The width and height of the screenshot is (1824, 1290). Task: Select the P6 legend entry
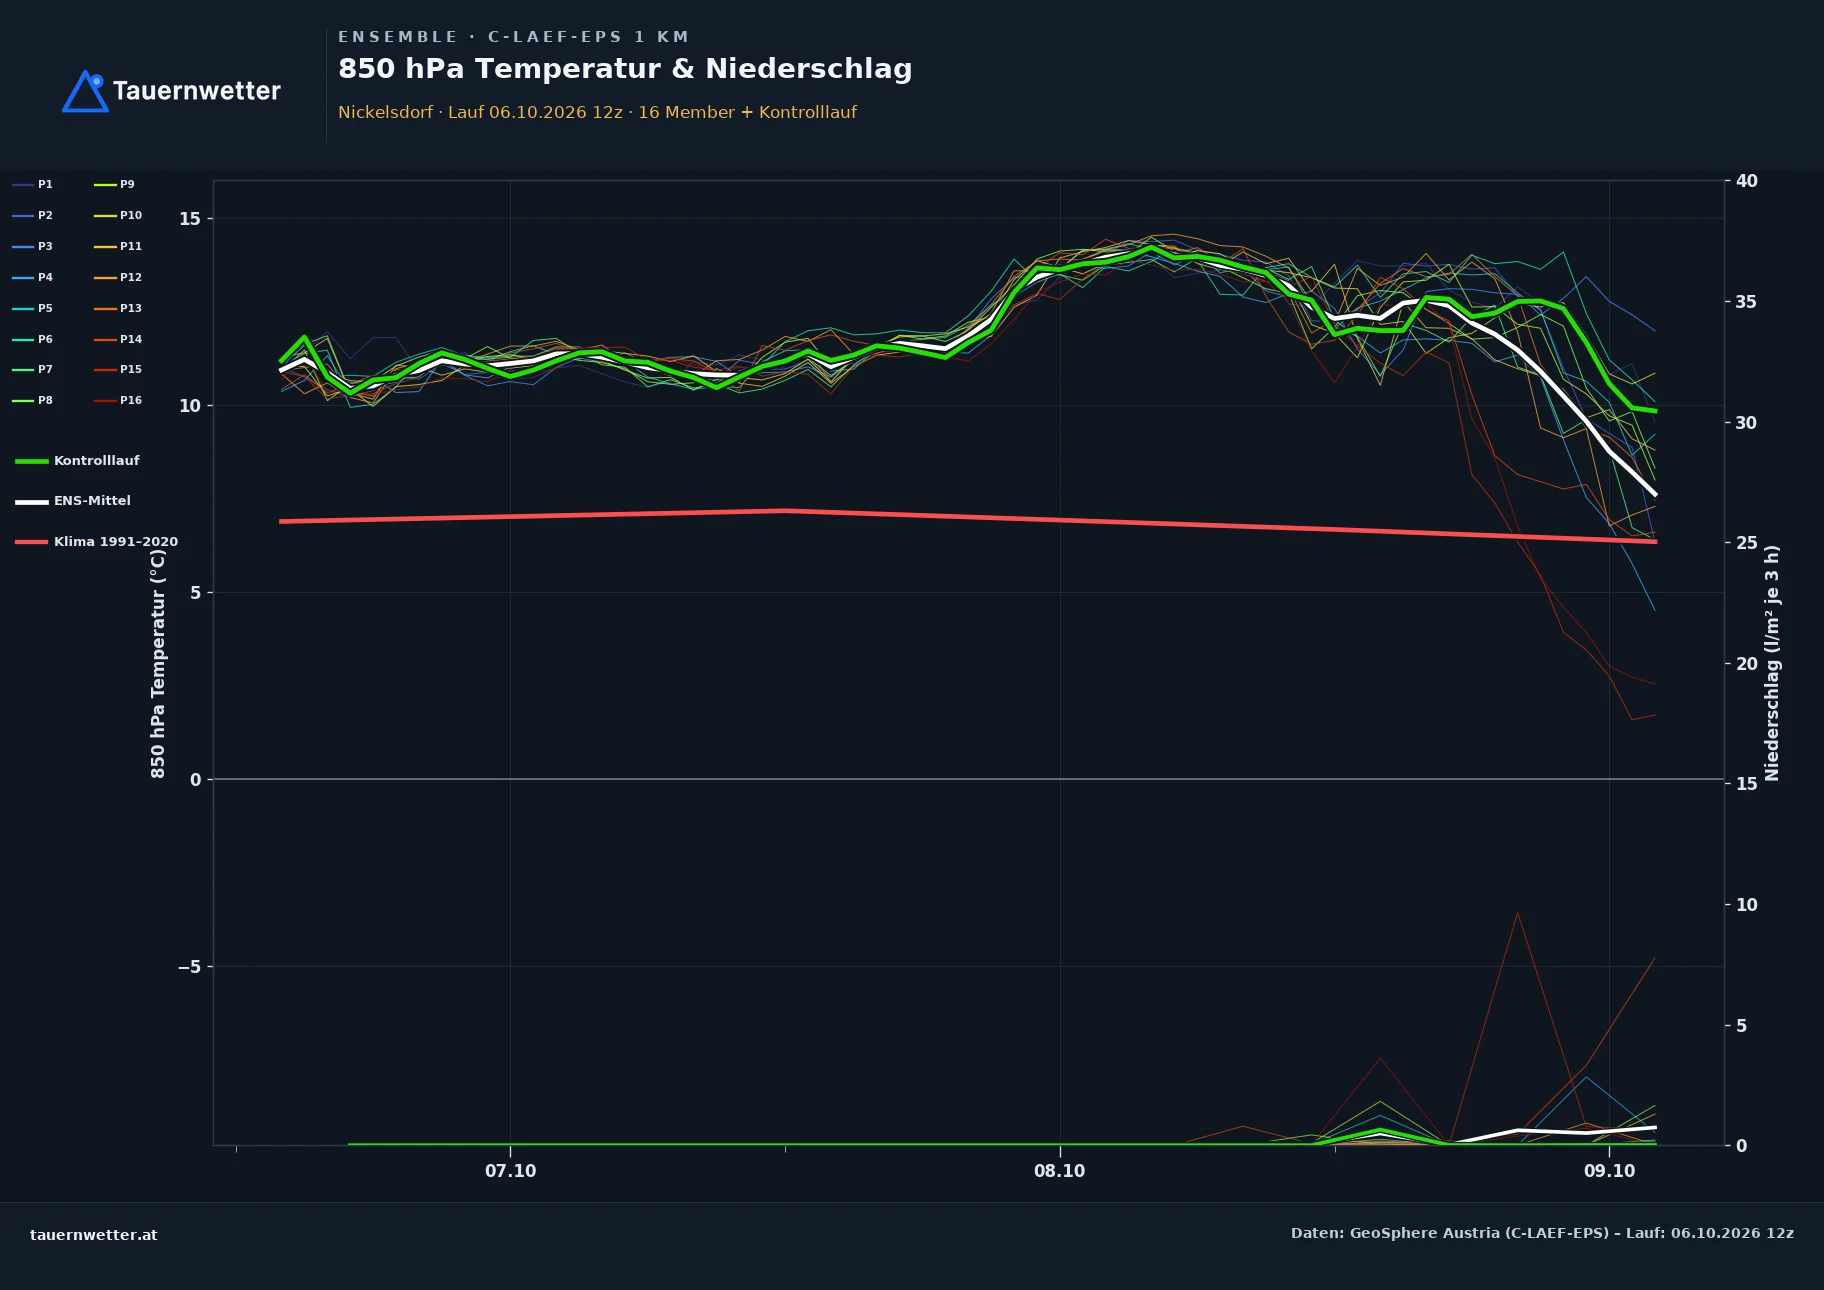click(x=33, y=340)
